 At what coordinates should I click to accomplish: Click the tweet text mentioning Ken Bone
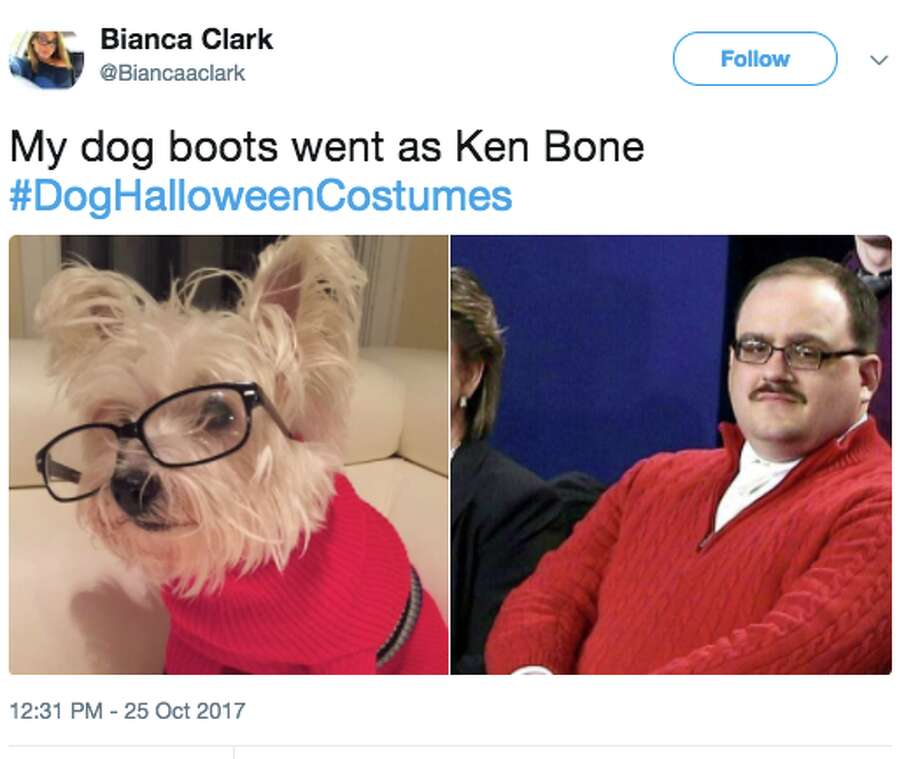327,147
